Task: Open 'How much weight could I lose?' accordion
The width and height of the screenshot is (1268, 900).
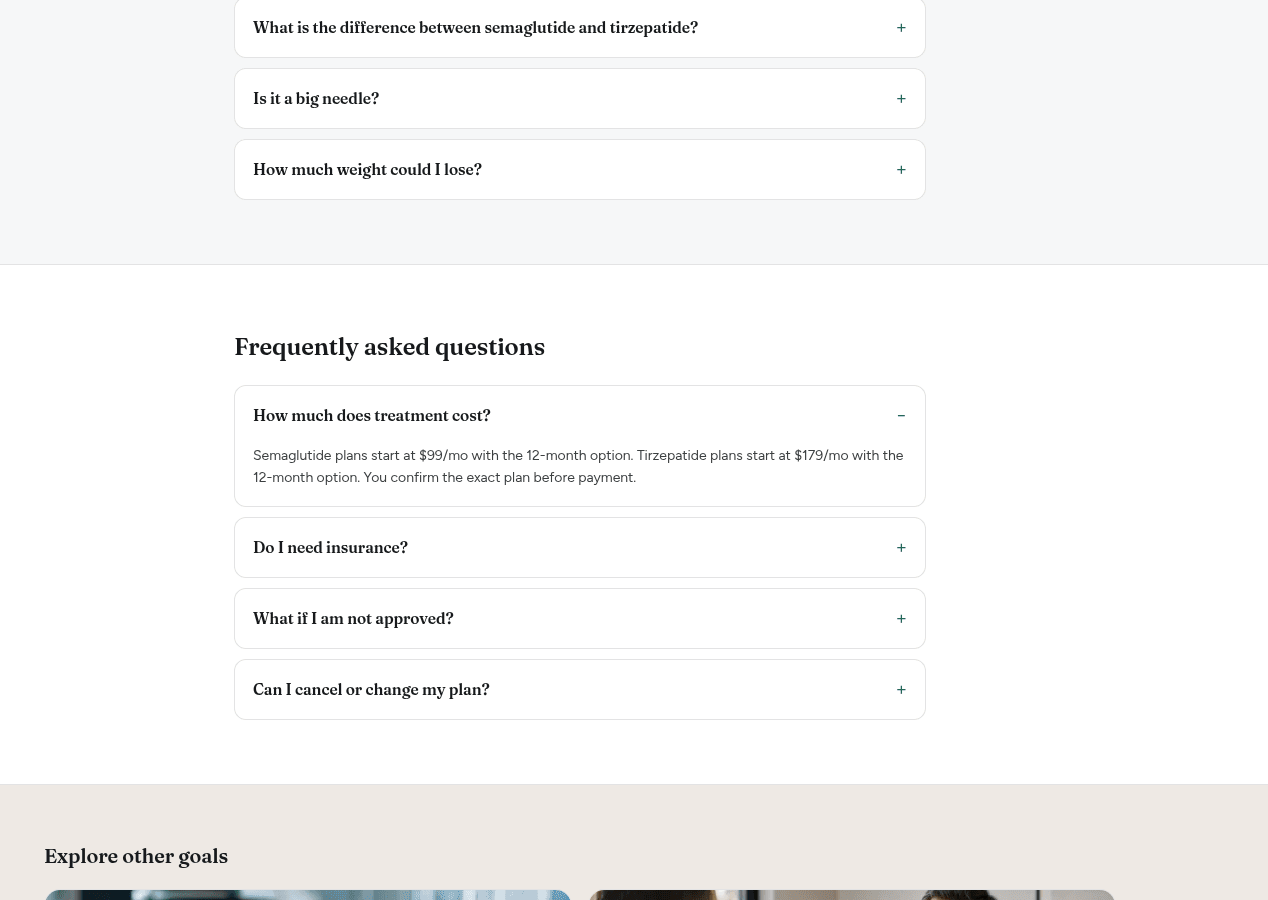Action: [x=367, y=170]
